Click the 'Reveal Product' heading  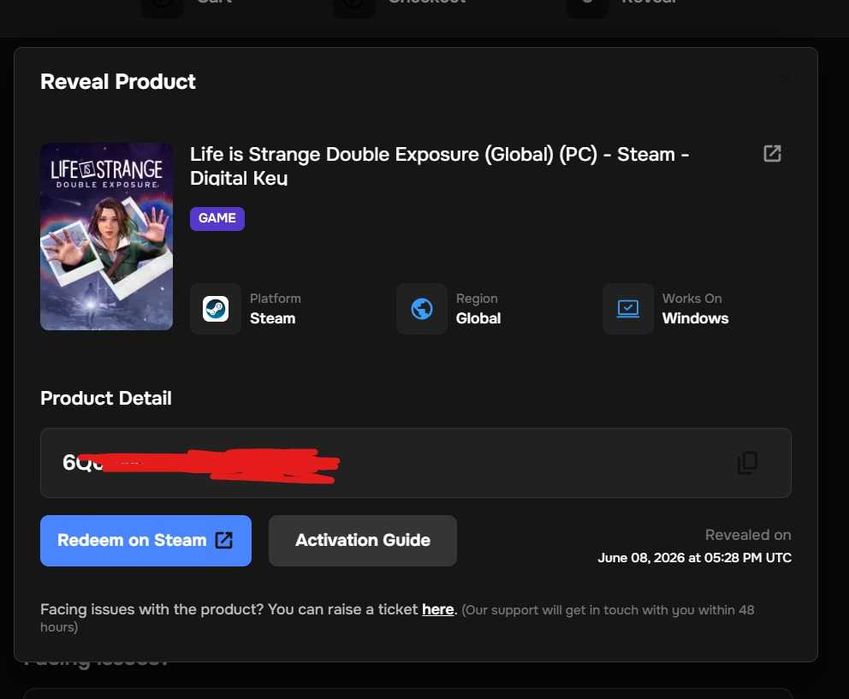coord(117,82)
